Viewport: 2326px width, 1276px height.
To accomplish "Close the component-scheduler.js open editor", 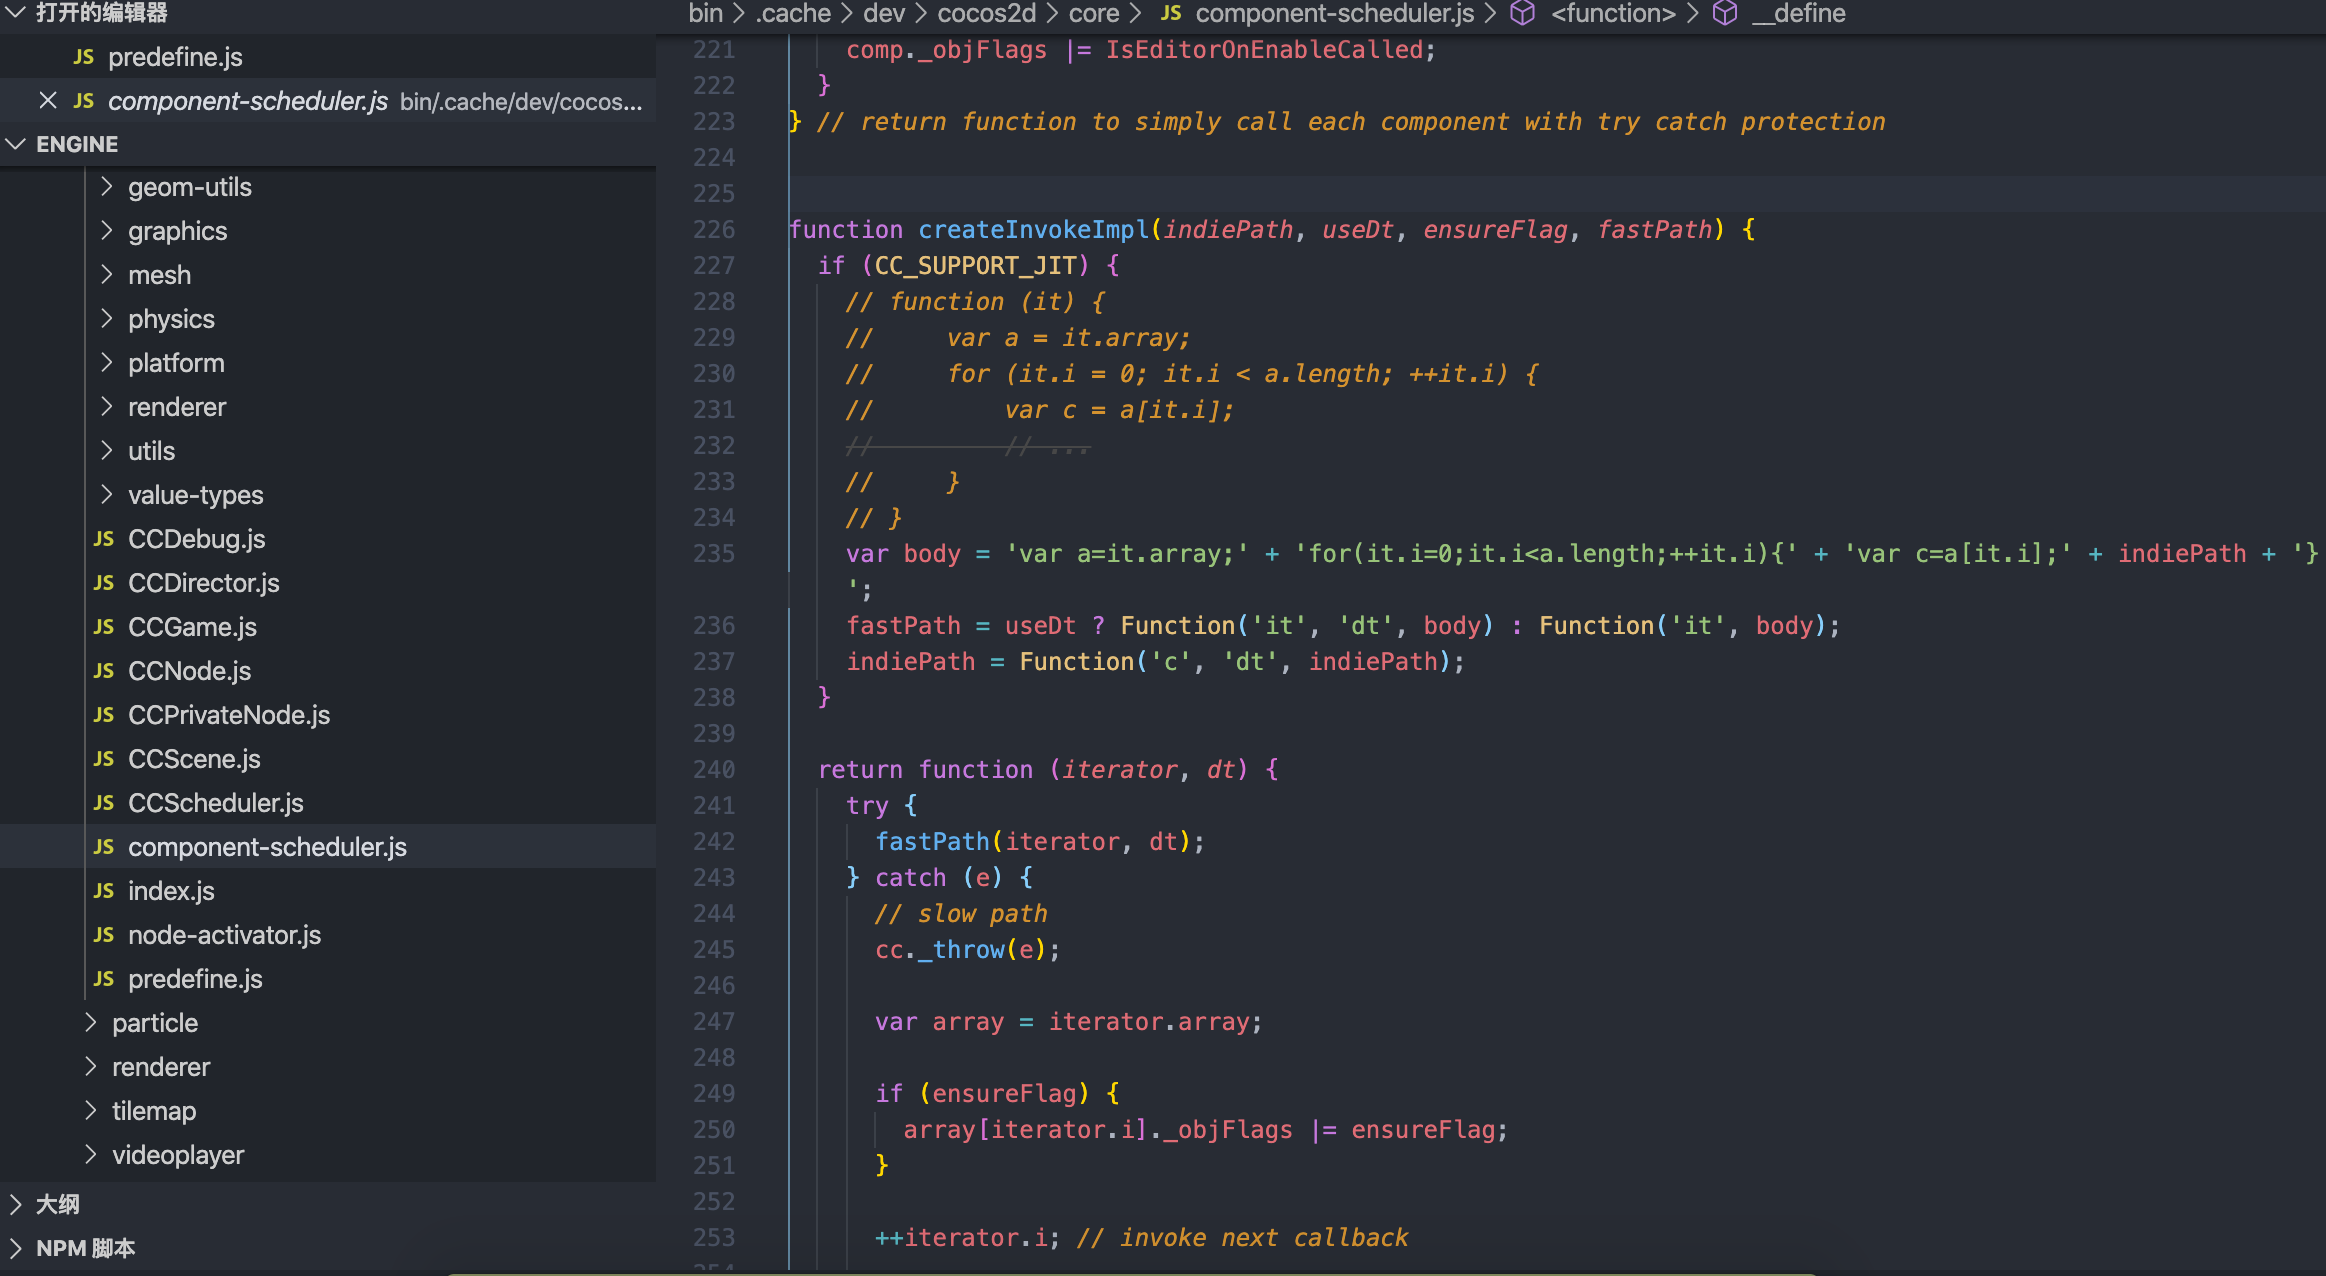I will coord(47,101).
